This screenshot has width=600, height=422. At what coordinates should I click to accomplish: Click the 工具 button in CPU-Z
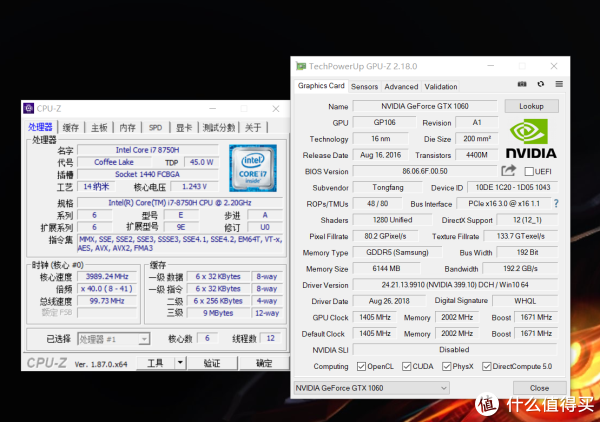(x=155, y=363)
